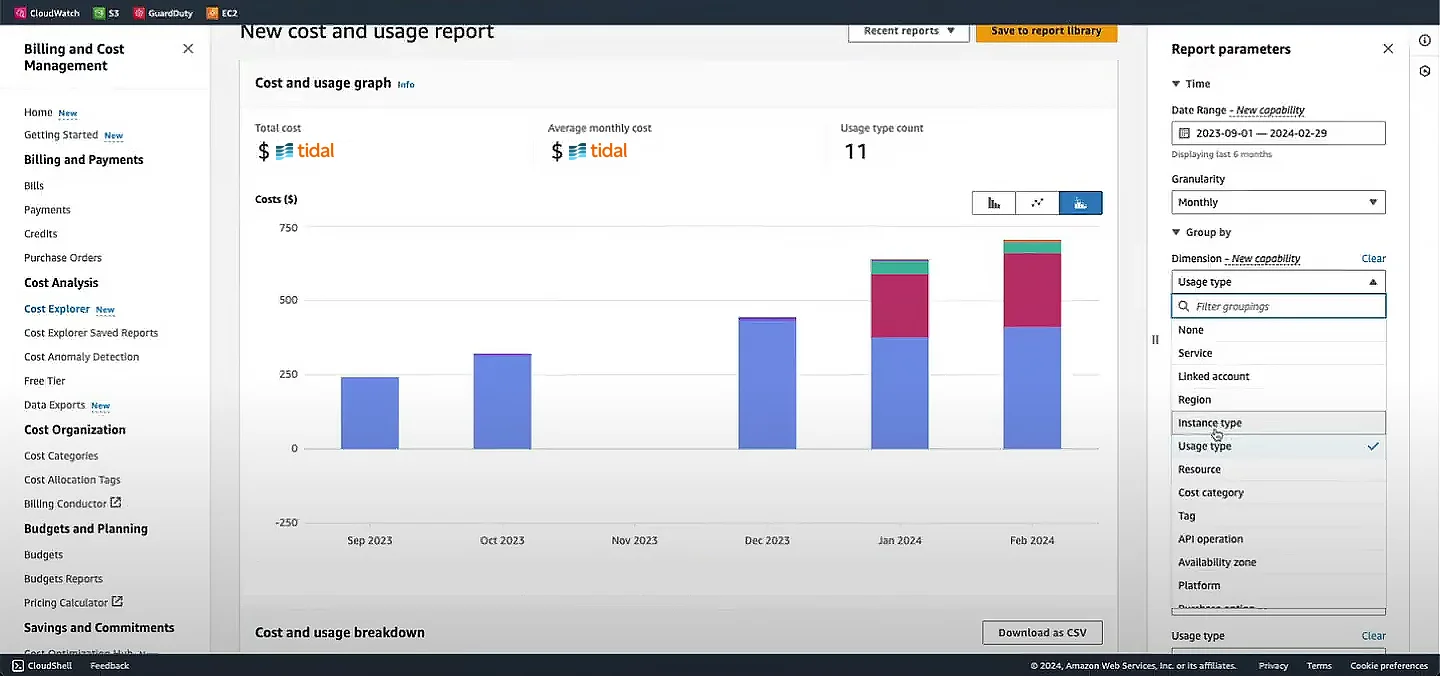Open the tutorials panel icon below info

(1425, 72)
